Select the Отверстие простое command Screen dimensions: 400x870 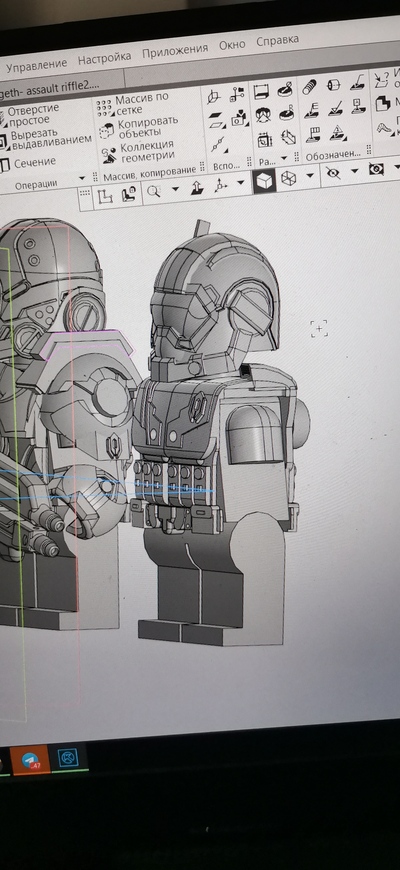33,115
